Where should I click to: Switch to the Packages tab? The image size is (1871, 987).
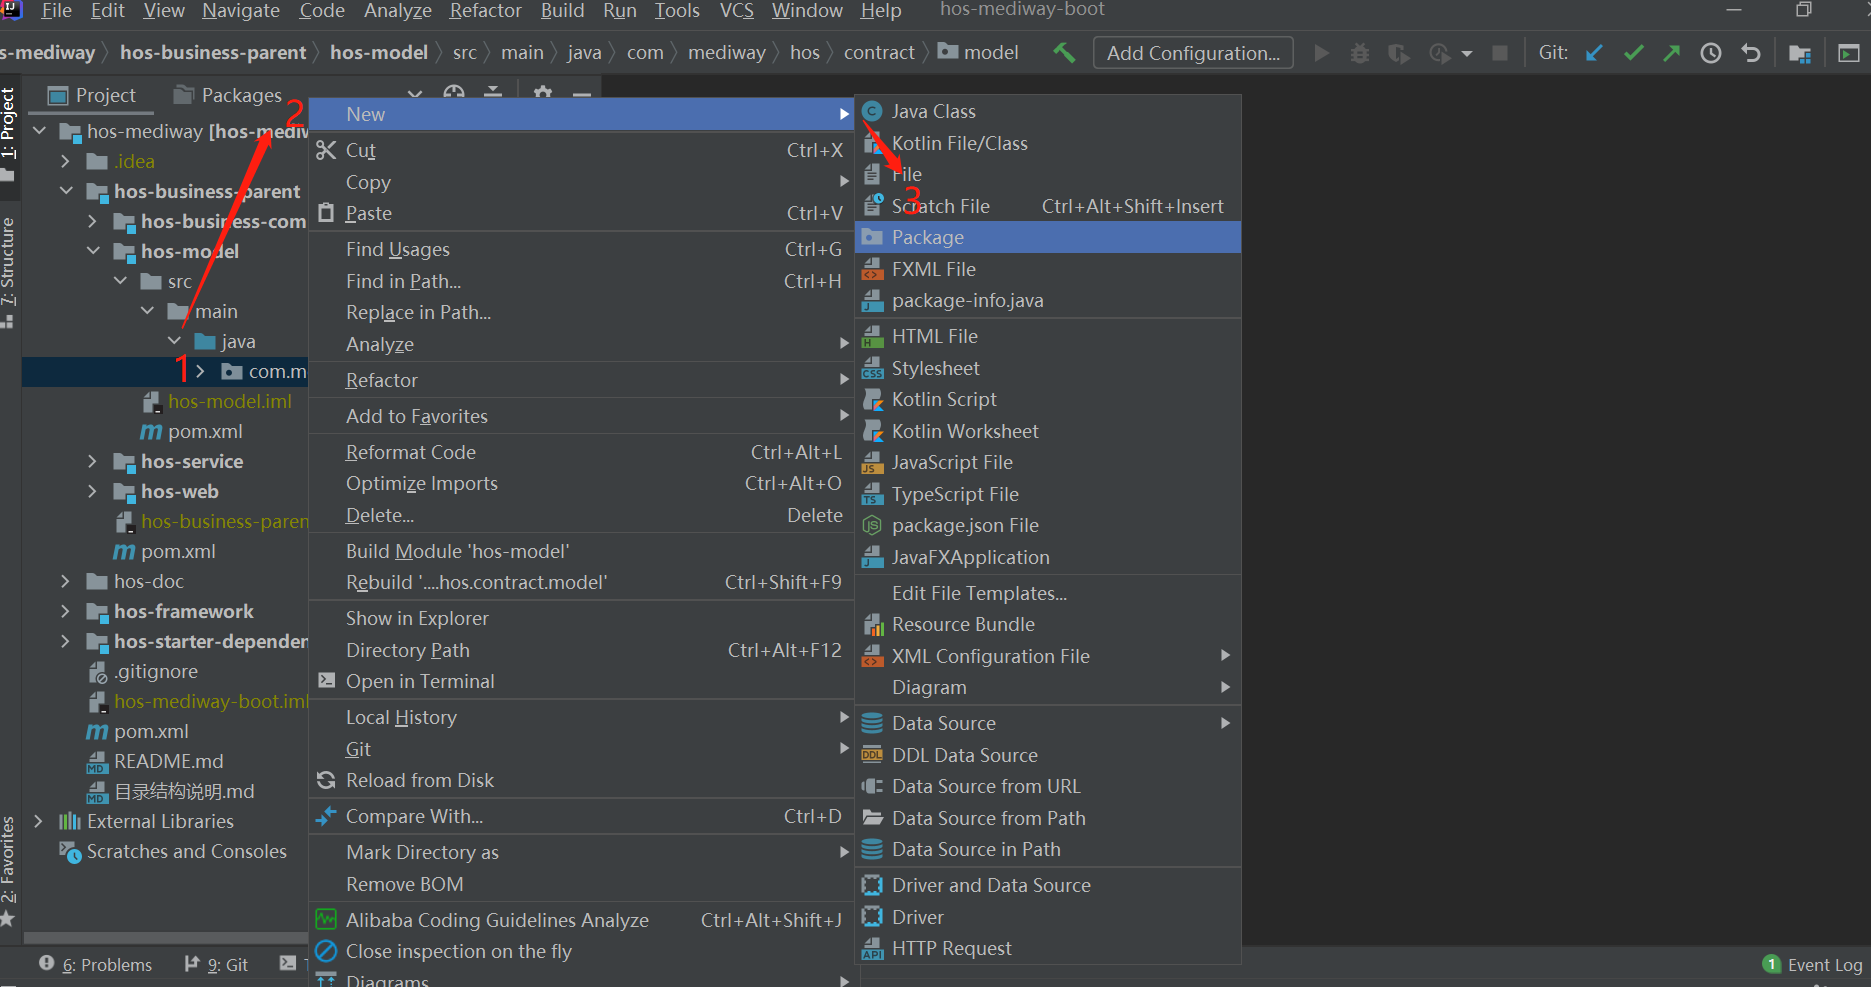tap(228, 95)
